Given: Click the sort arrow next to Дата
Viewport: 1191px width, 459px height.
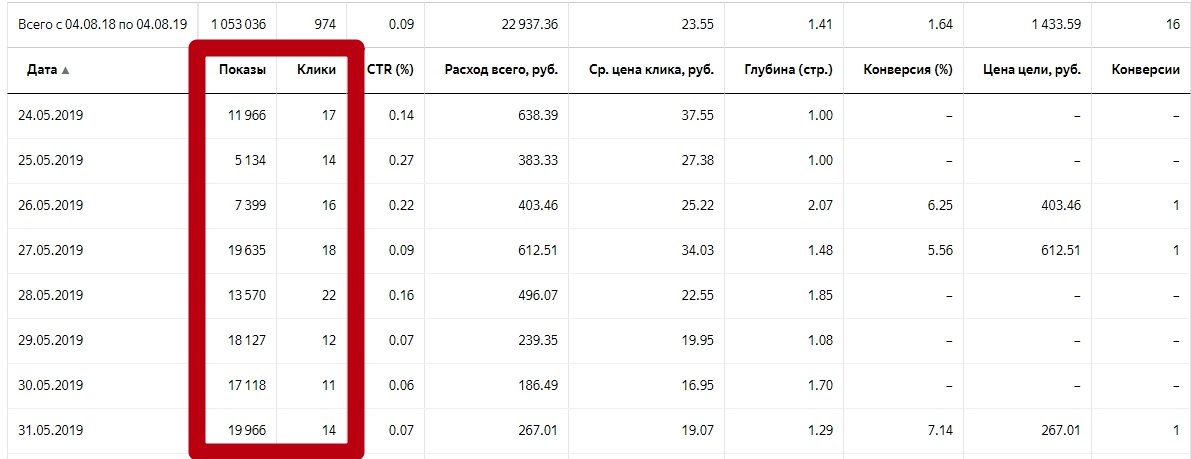Looking at the screenshot, I should 65,70.
